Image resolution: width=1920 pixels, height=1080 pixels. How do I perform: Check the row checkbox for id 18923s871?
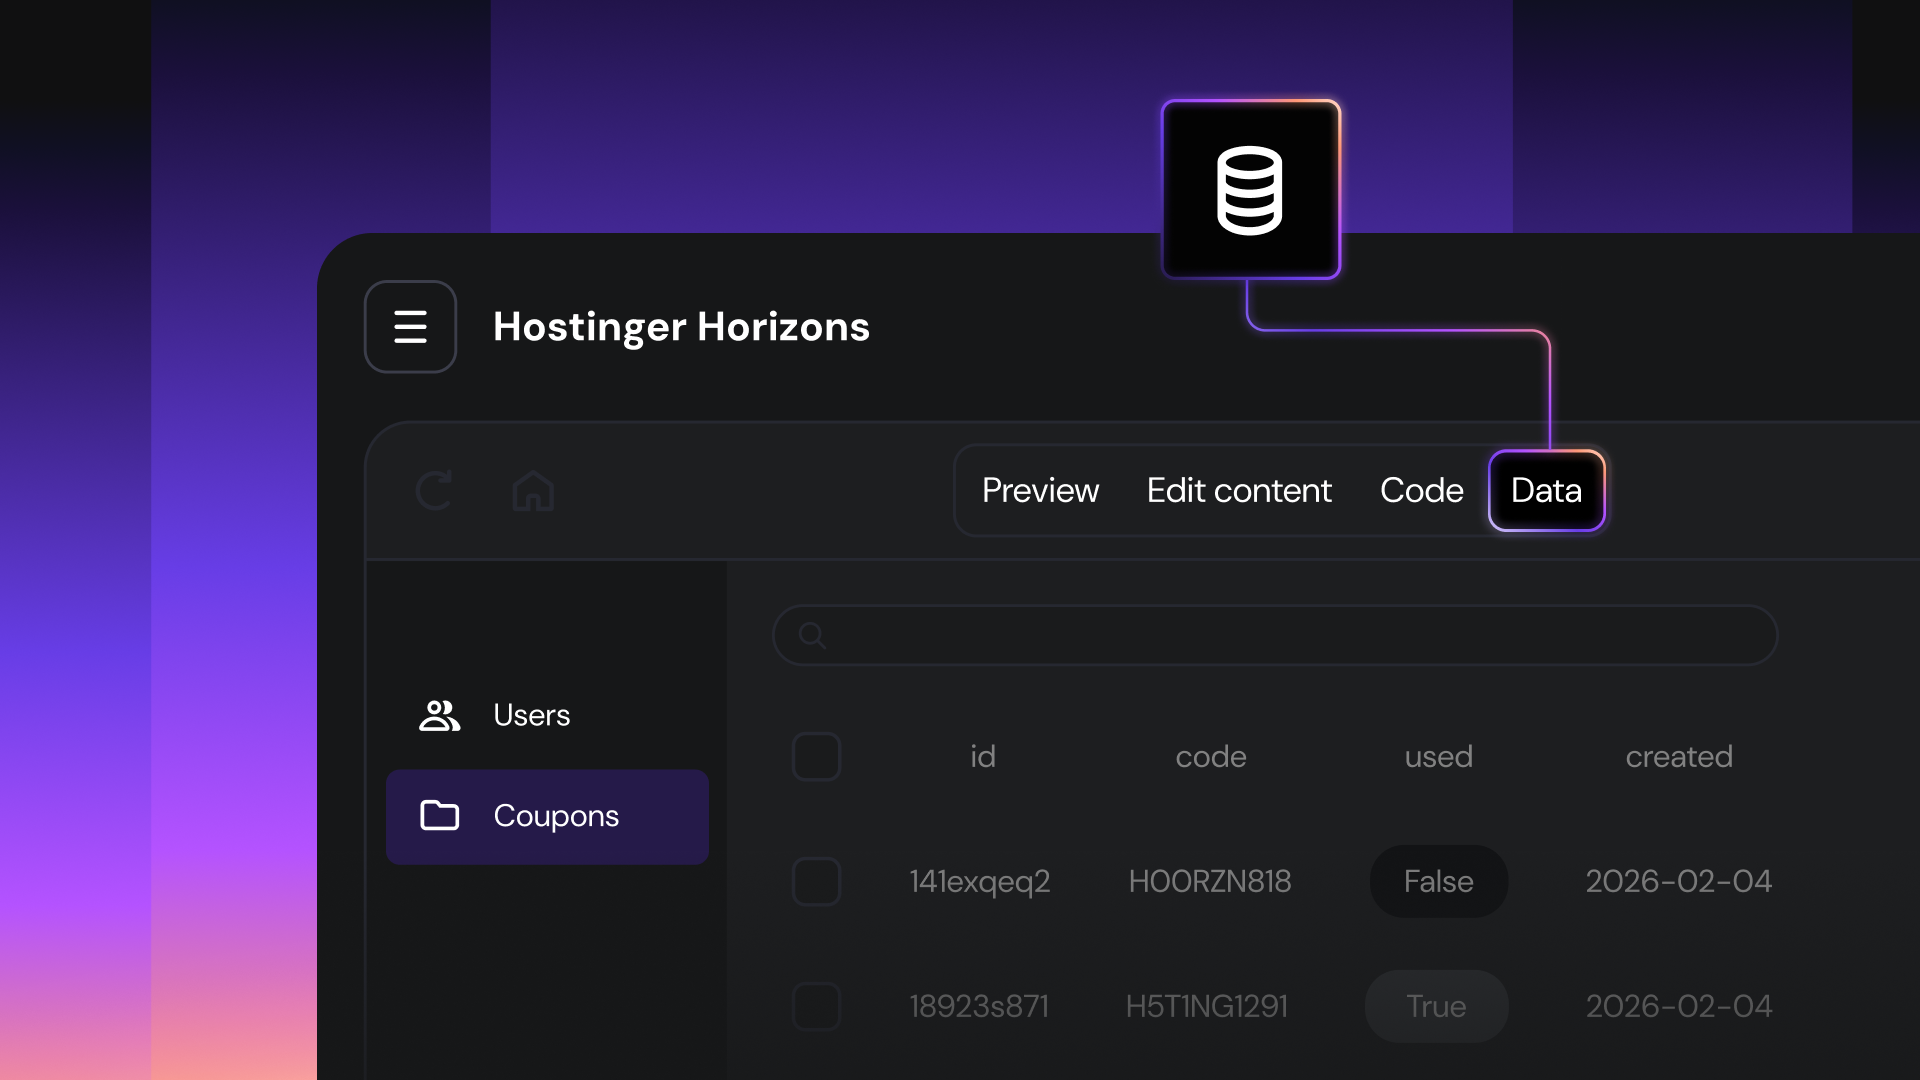816,1006
